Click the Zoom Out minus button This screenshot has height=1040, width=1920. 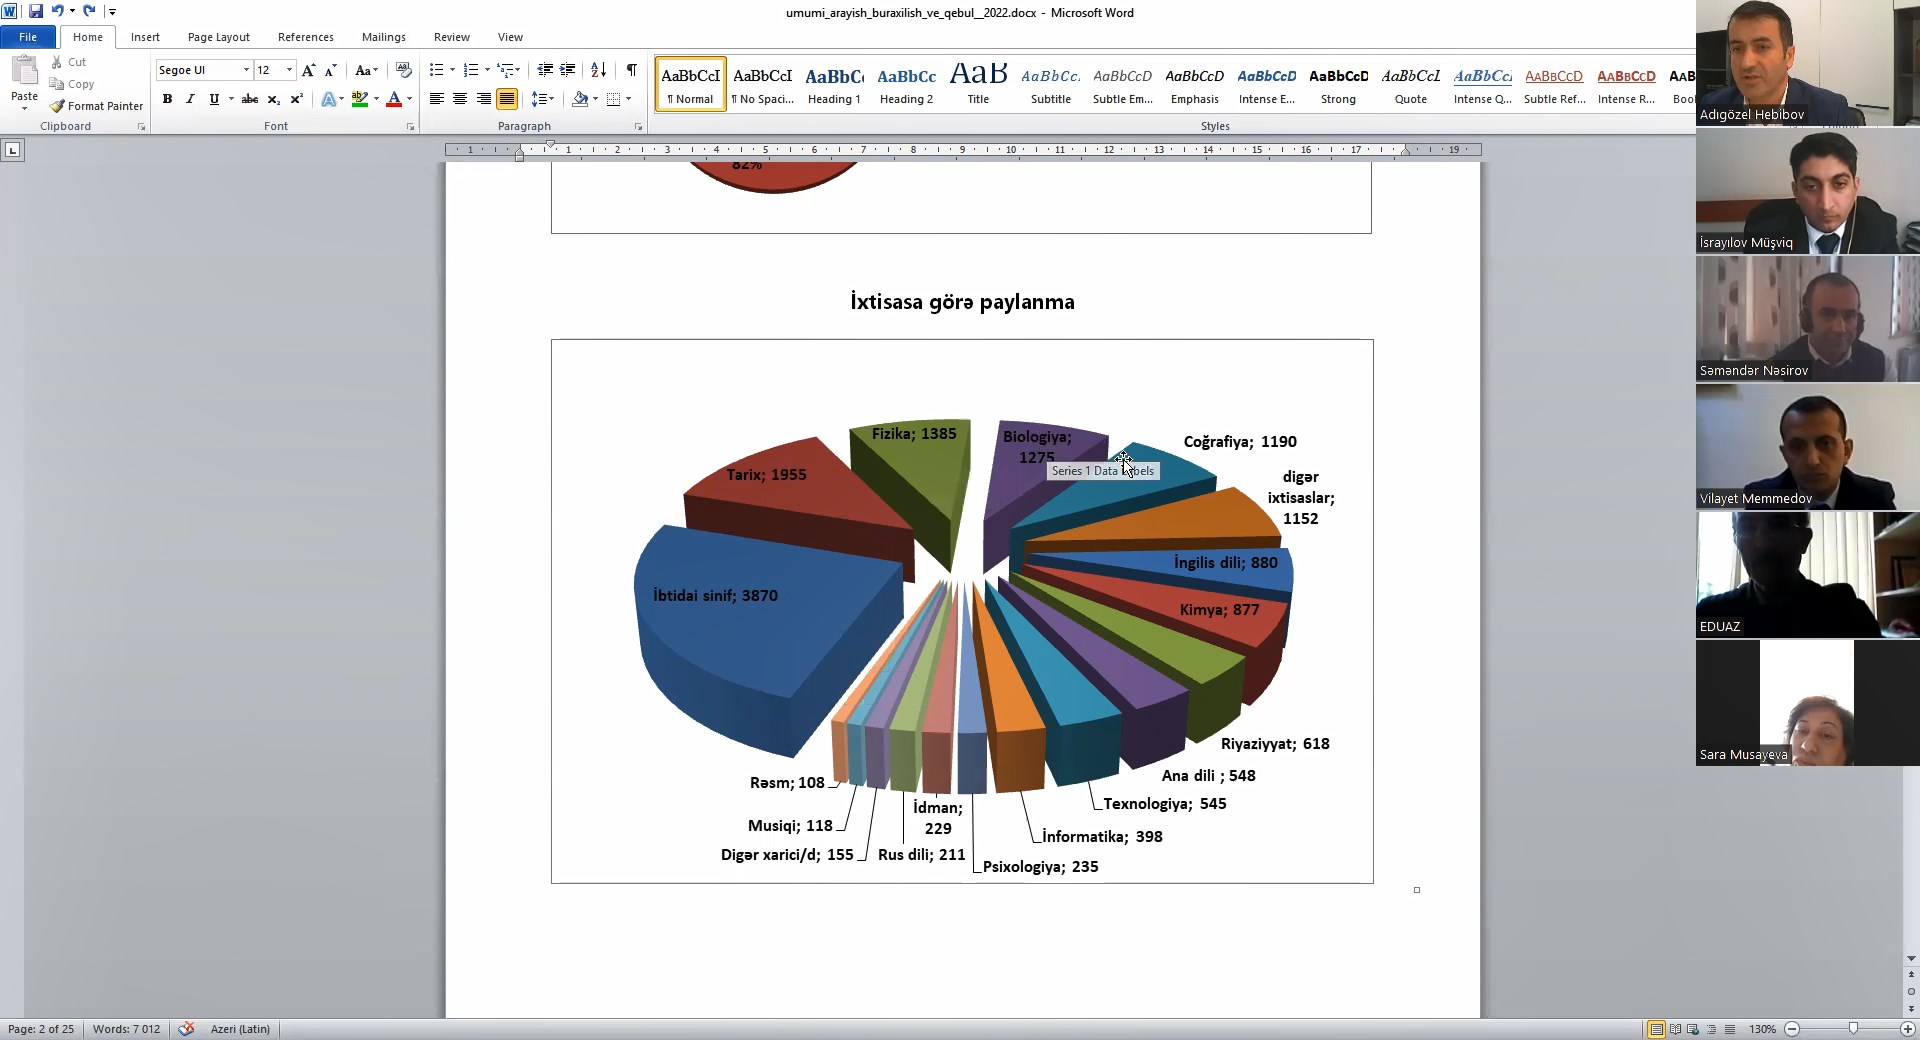pos(1792,1029)
